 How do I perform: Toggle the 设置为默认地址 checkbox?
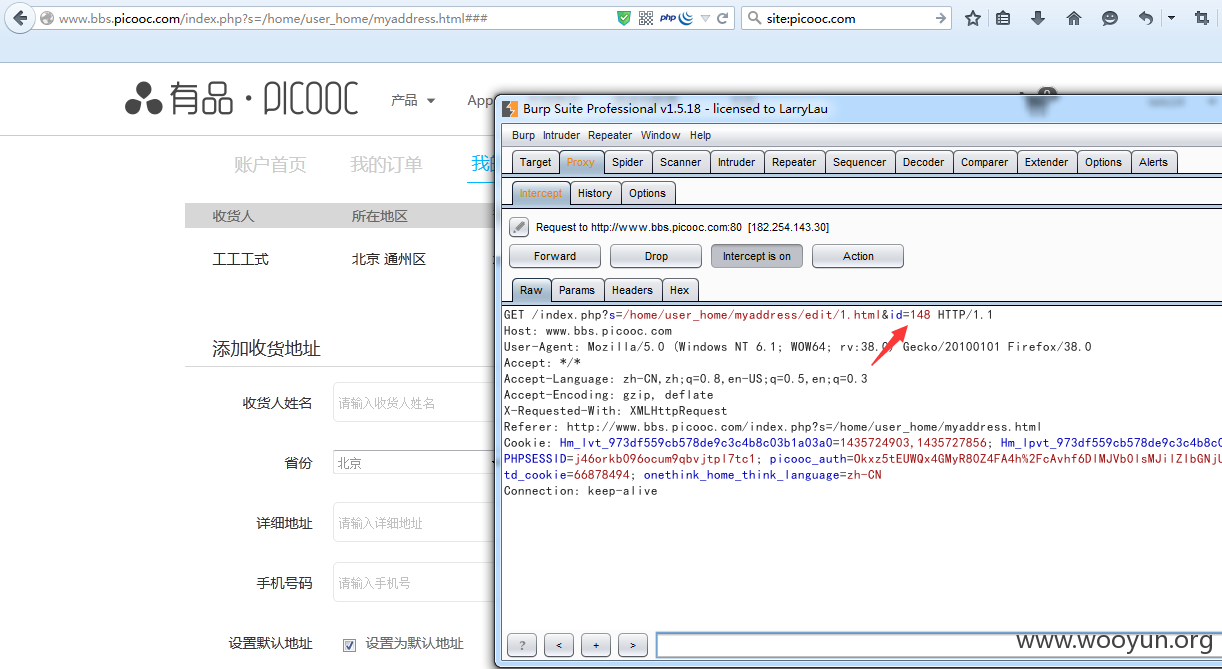(x=349, y=644)
